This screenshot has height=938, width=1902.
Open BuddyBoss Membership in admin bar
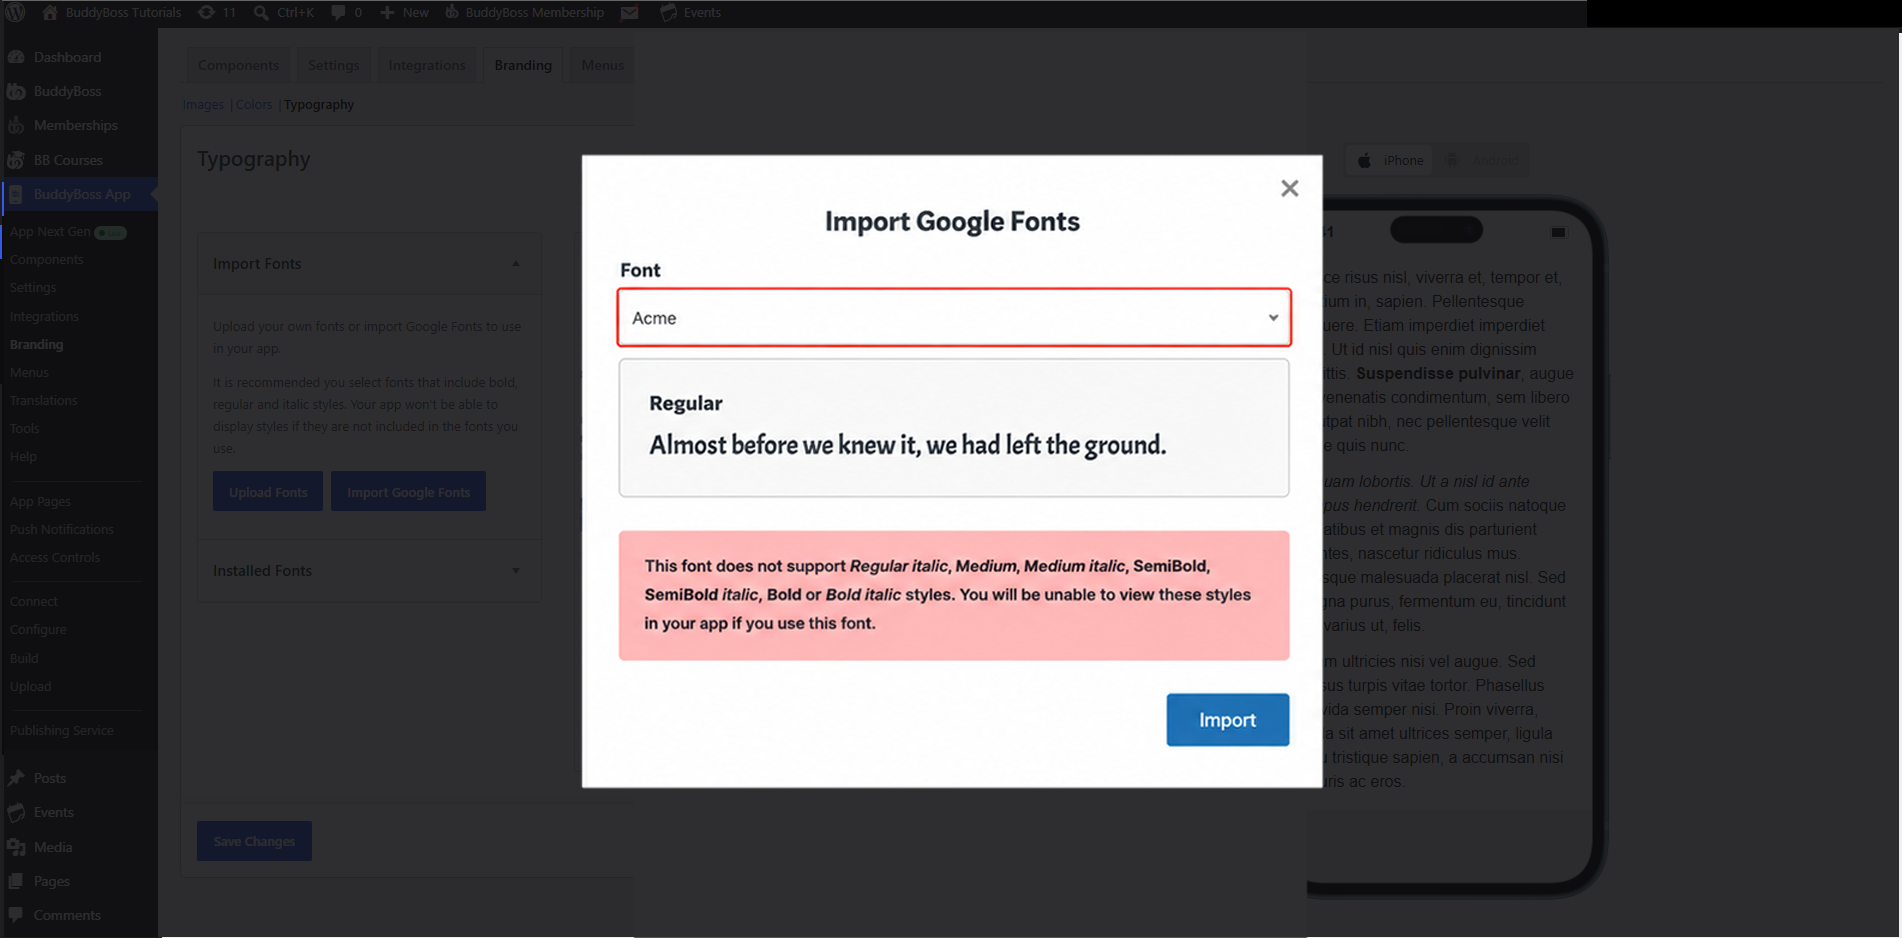coord(524,12)
